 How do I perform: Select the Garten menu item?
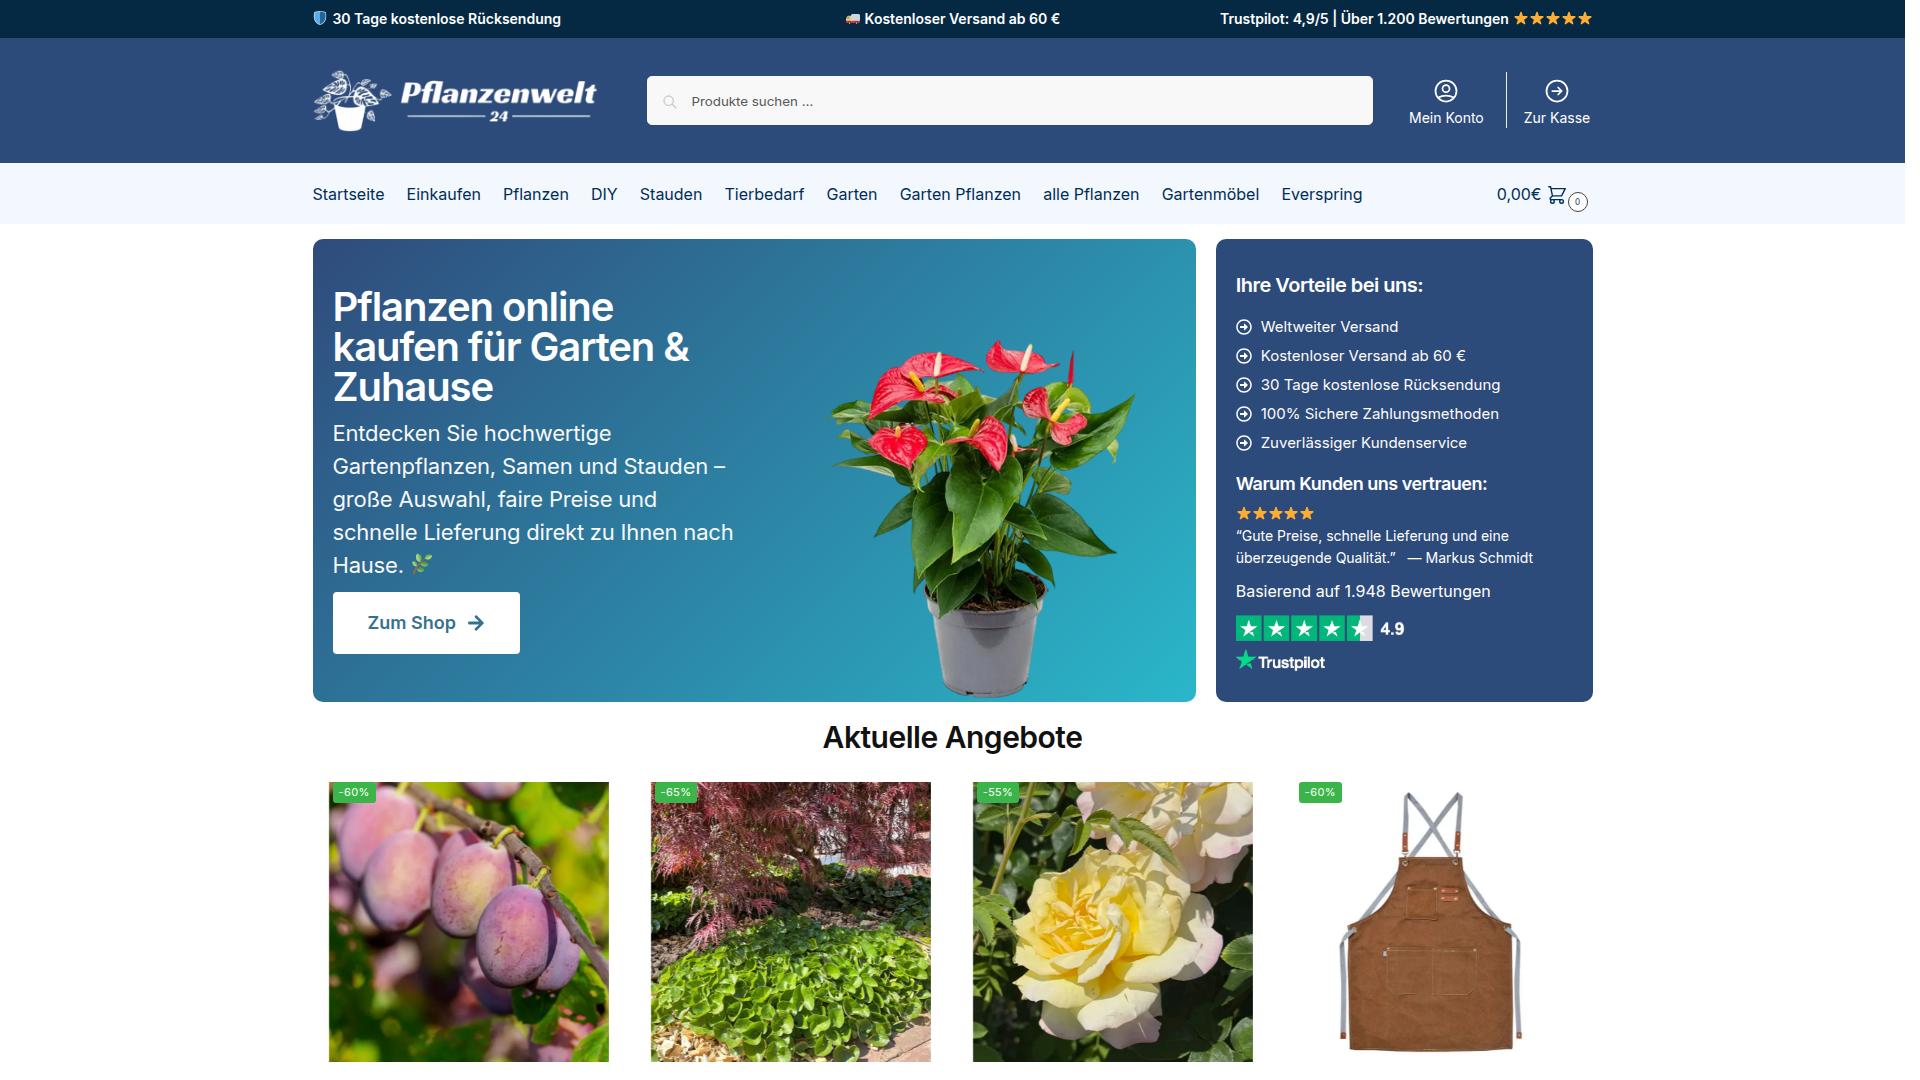(x=852, y=194)
